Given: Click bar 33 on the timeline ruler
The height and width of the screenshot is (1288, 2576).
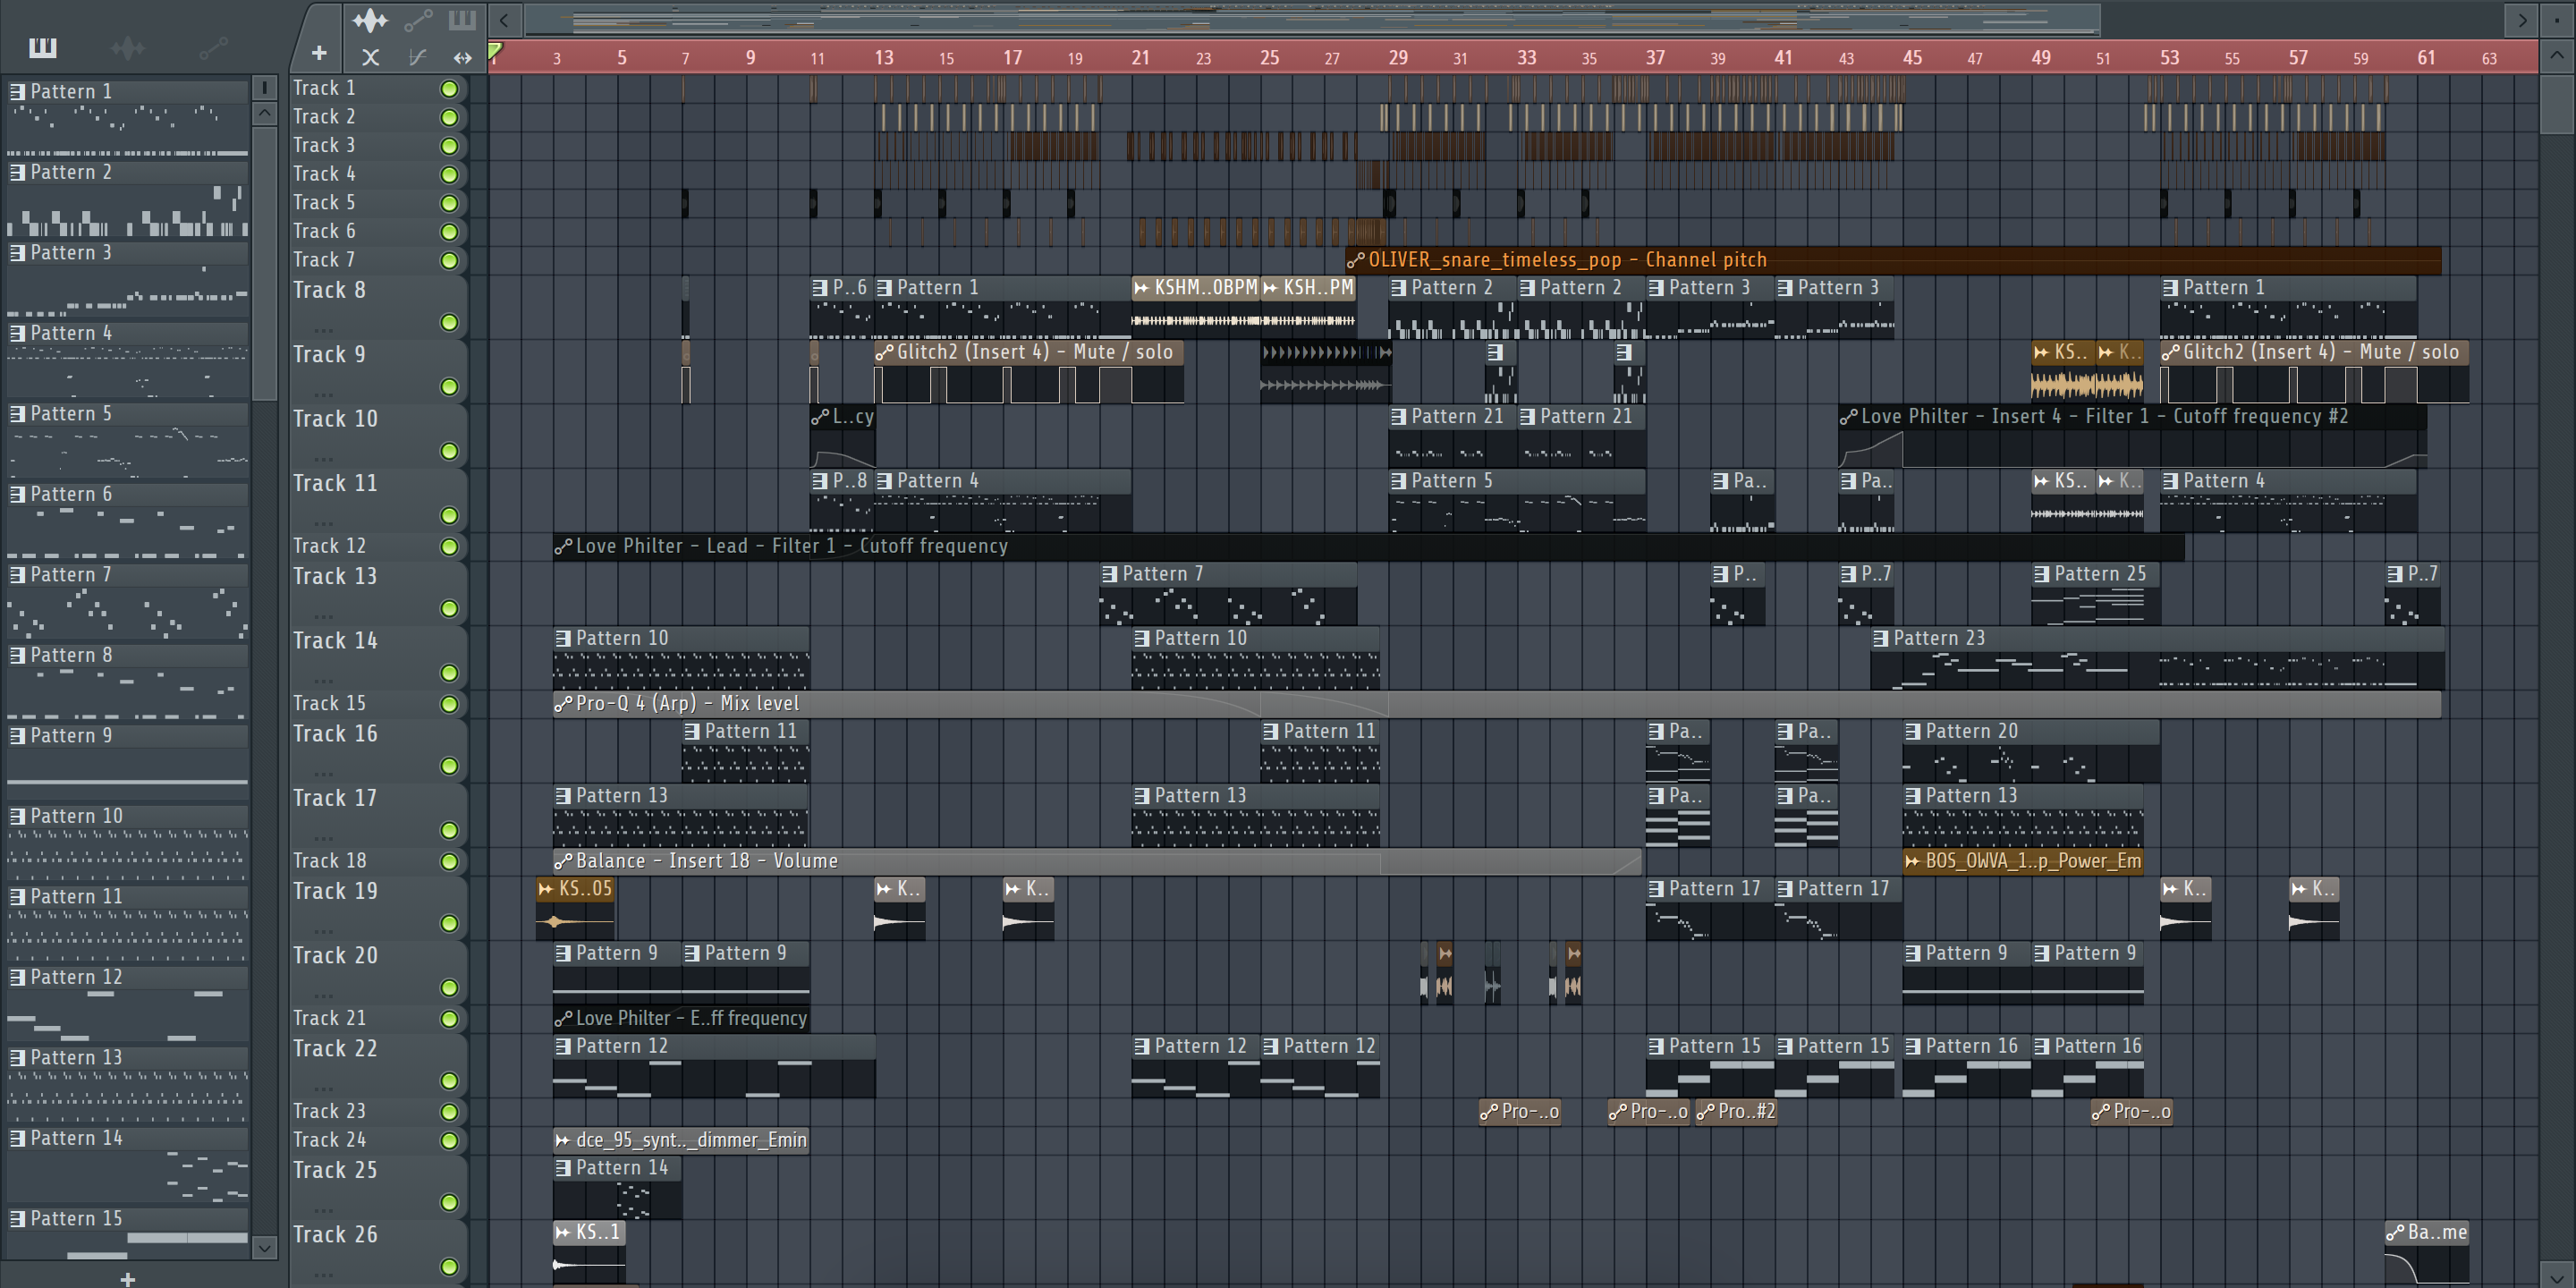Looking at the screenshot, I should point(1526,57).
